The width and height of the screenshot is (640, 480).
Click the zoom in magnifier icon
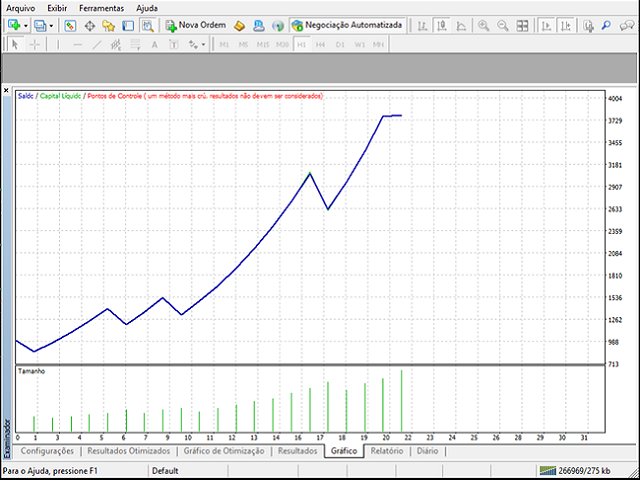[484, 25]
